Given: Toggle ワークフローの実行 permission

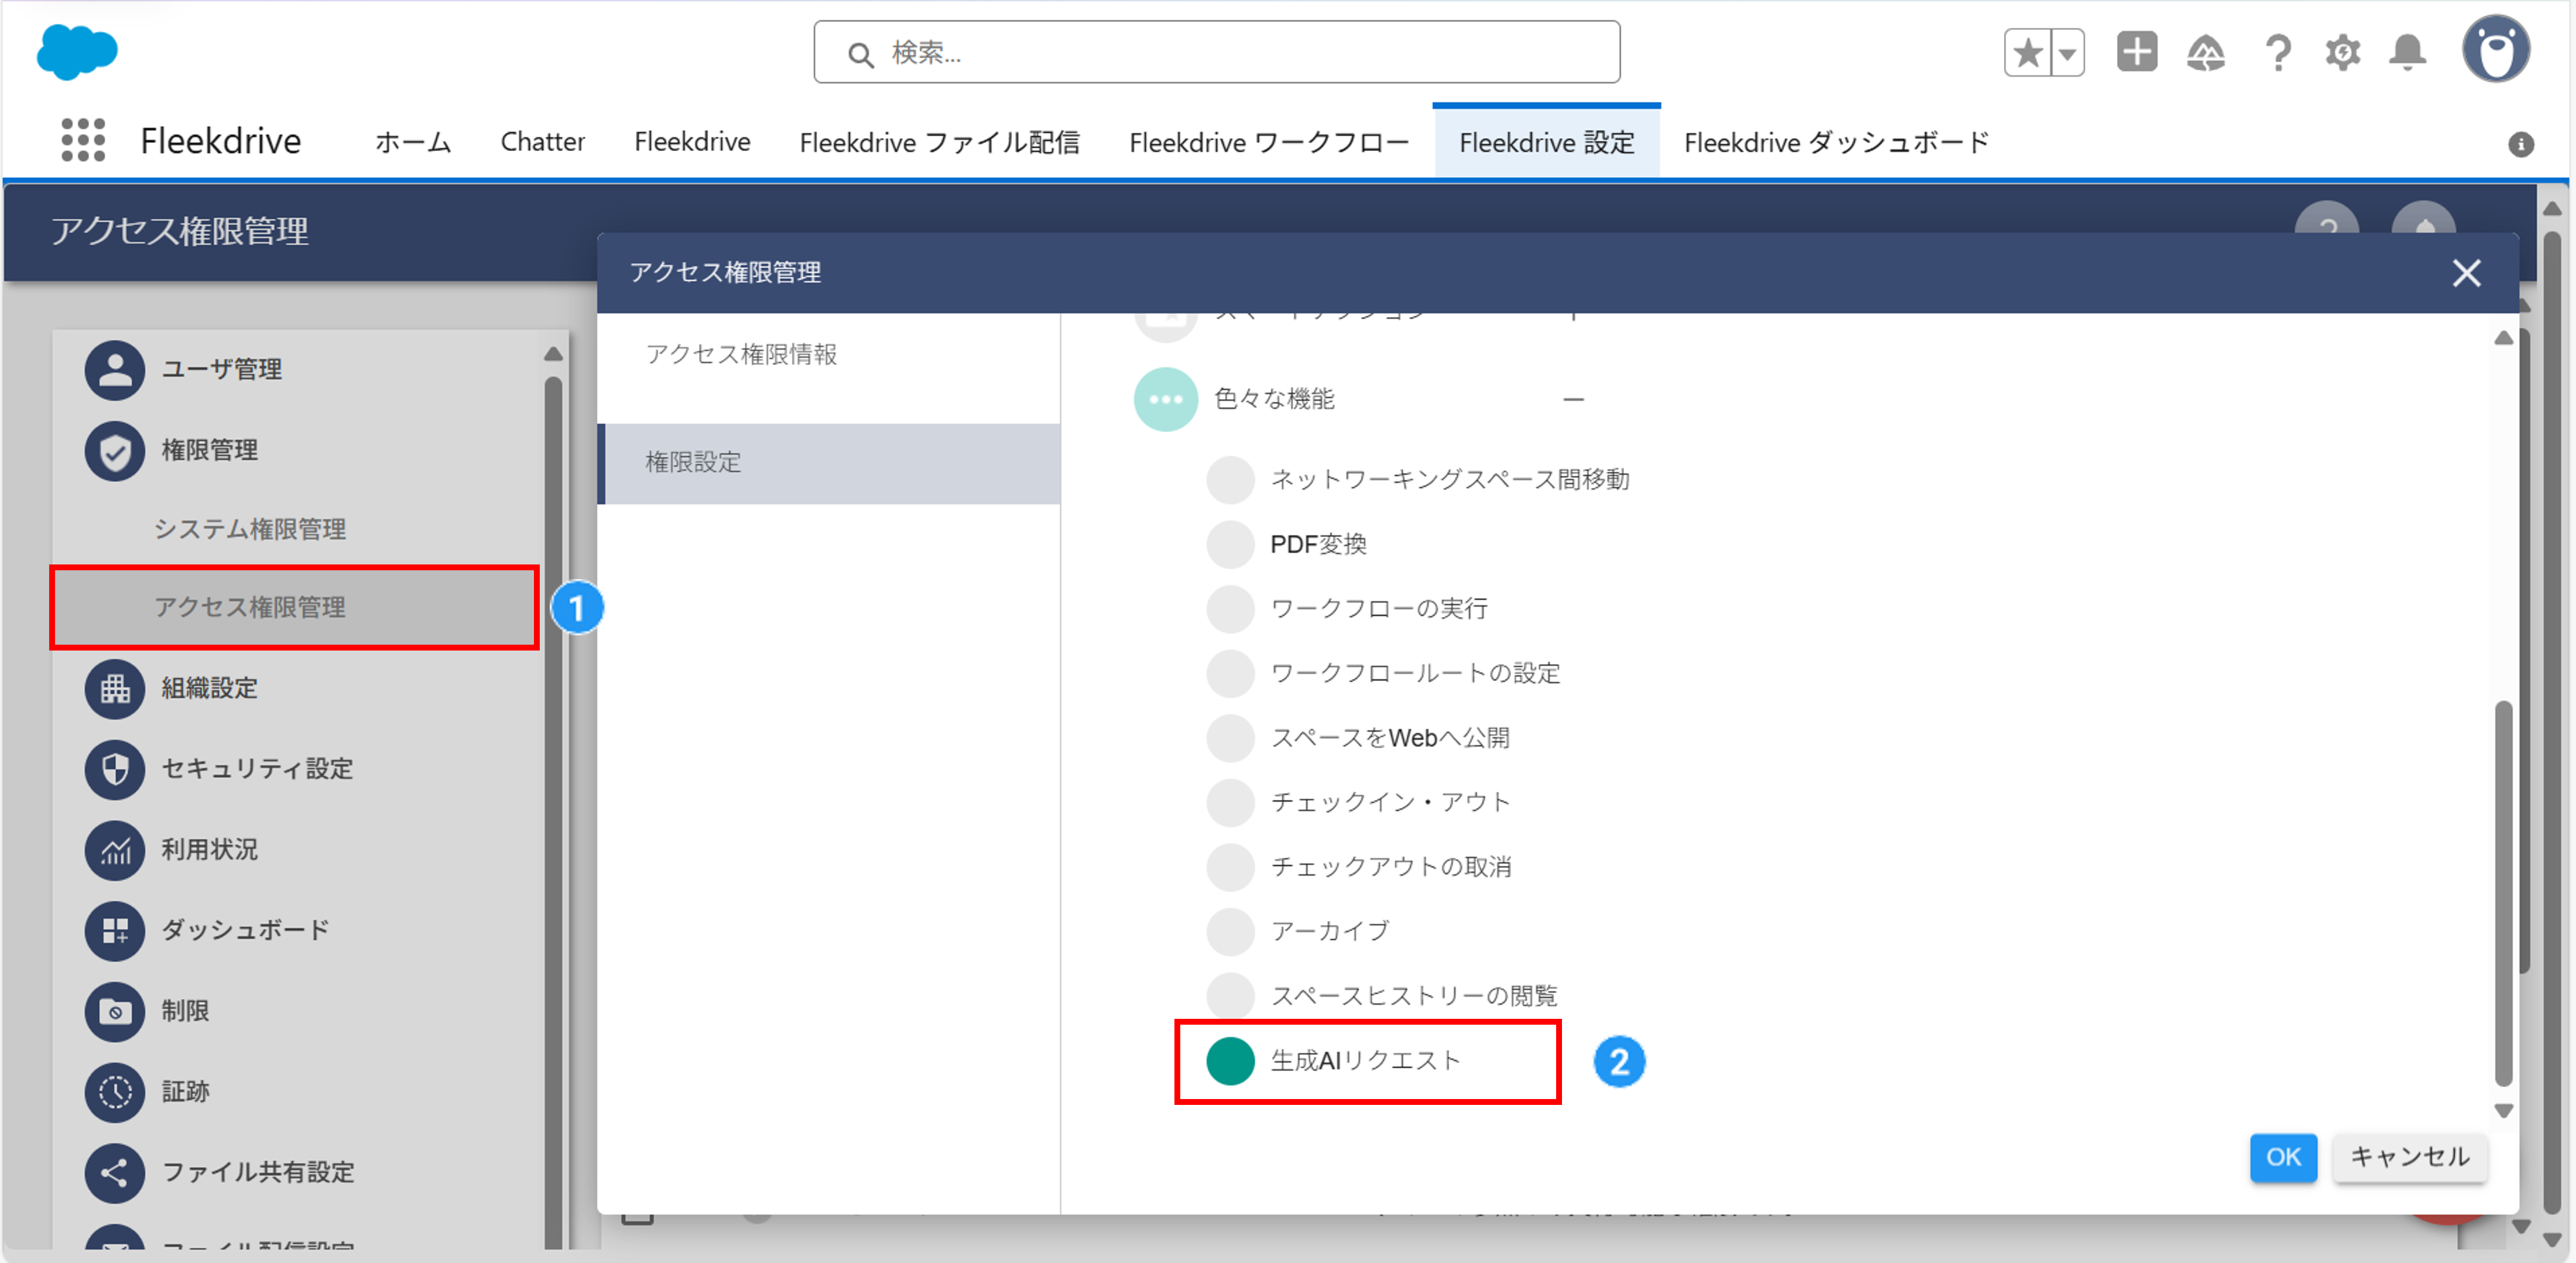Looking at the screenshot, I should [x=1230, y=609].
